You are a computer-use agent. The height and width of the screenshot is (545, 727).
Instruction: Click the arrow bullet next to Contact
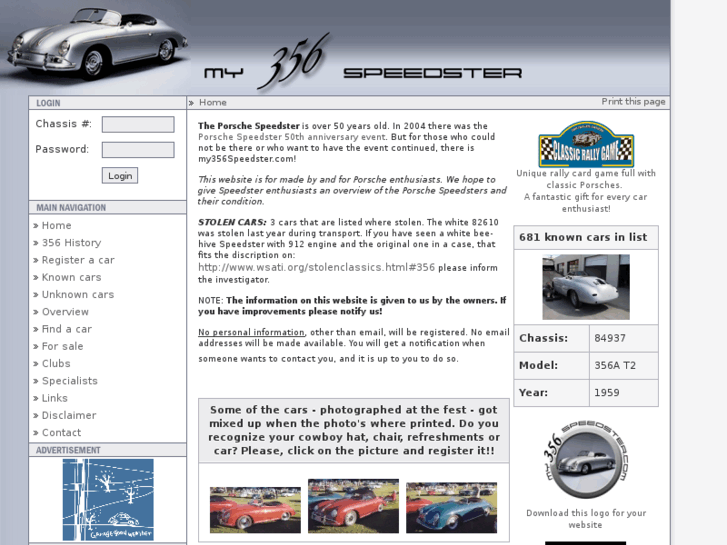(36, 433)
